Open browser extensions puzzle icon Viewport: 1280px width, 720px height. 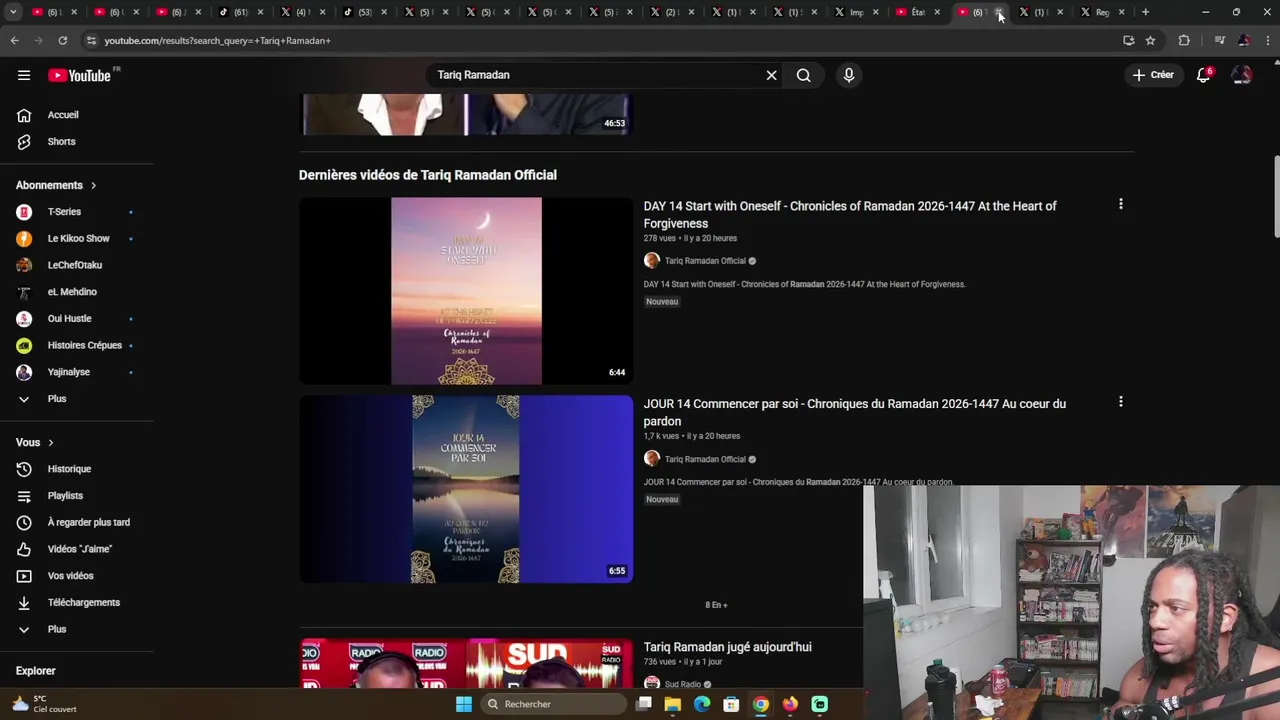pyautogui.click(x=1184, y=40)
